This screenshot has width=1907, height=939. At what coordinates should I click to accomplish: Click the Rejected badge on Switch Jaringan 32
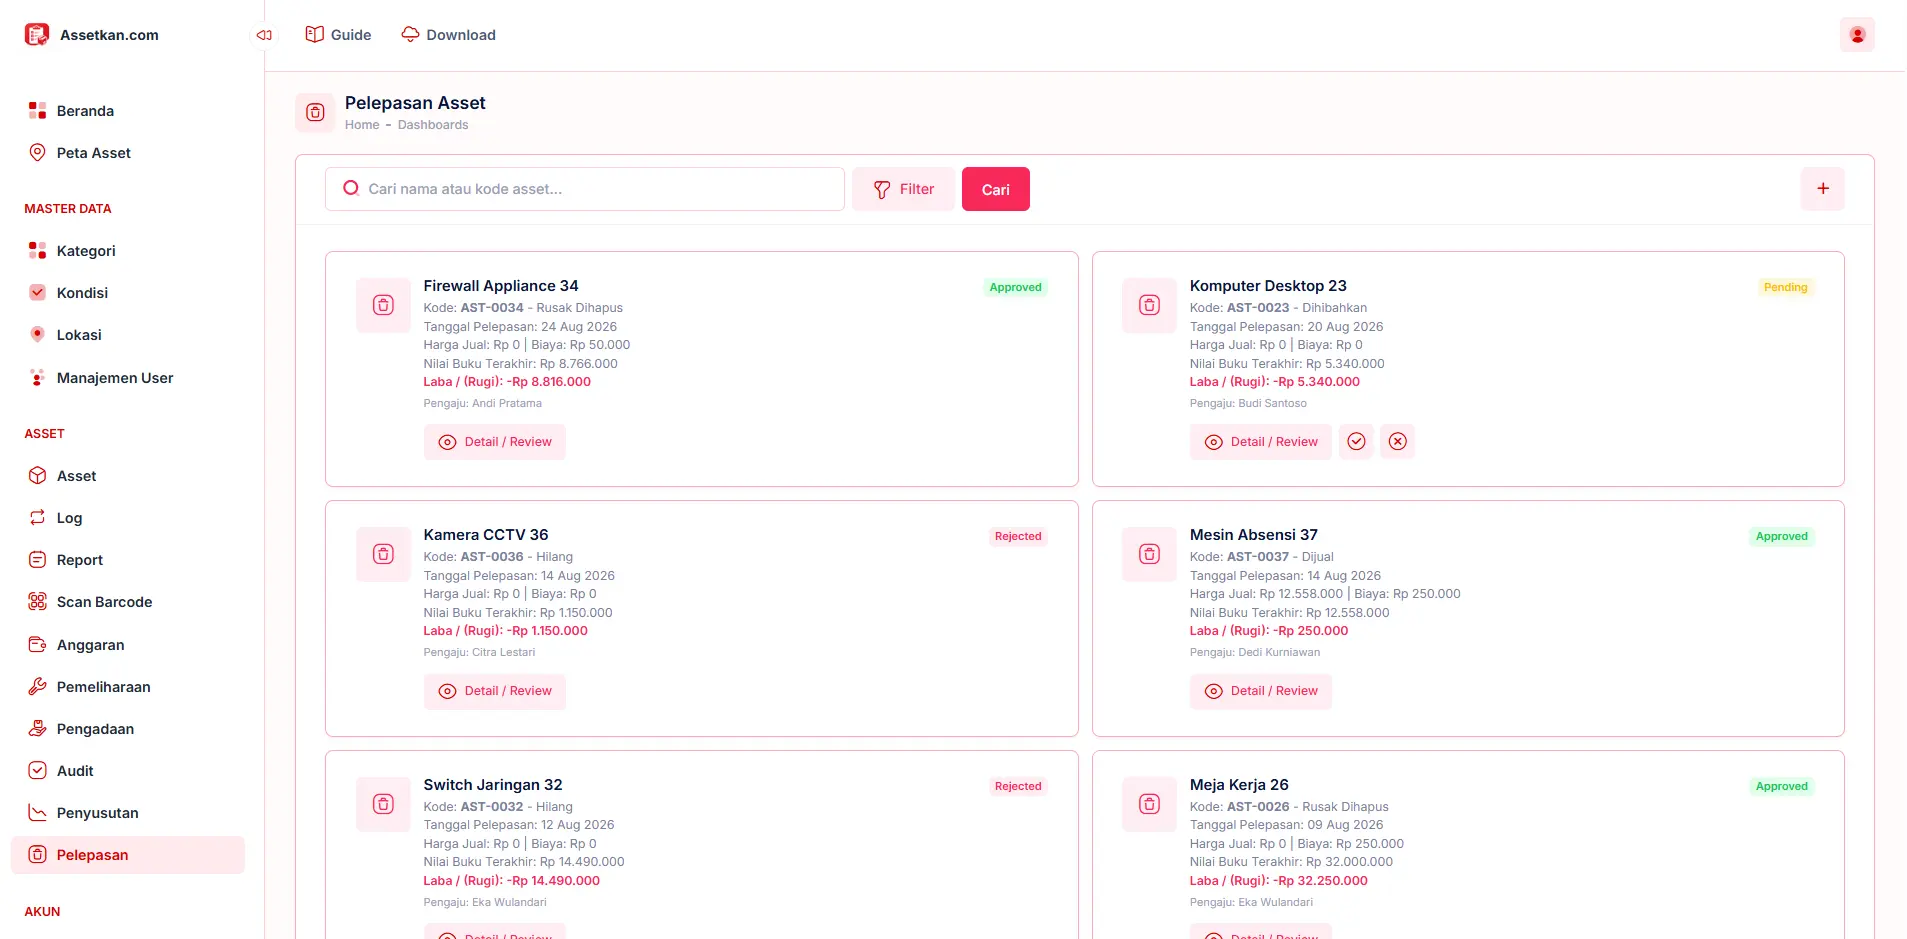pyautogui.click(x=1018, y=786)
